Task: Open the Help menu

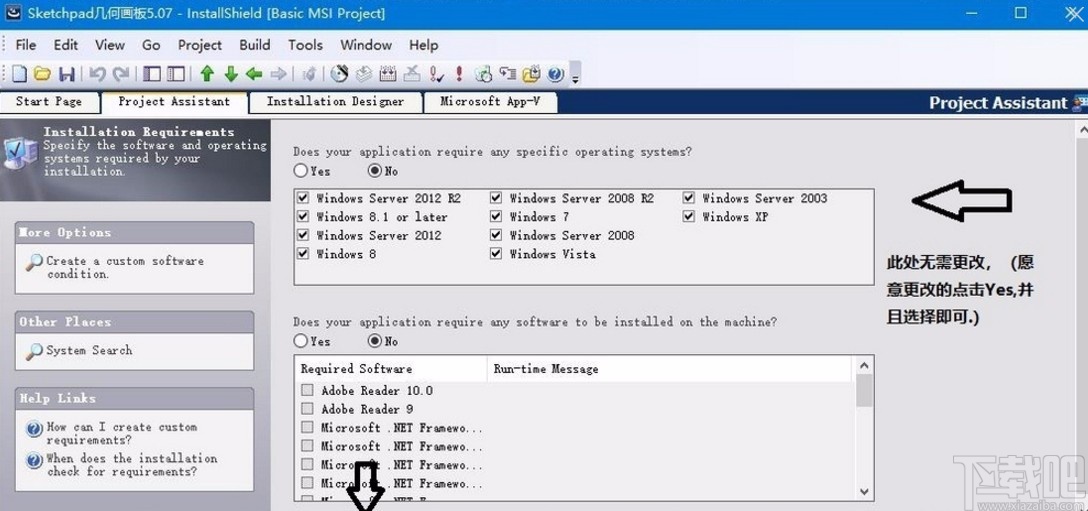Action: click(423, 45)
